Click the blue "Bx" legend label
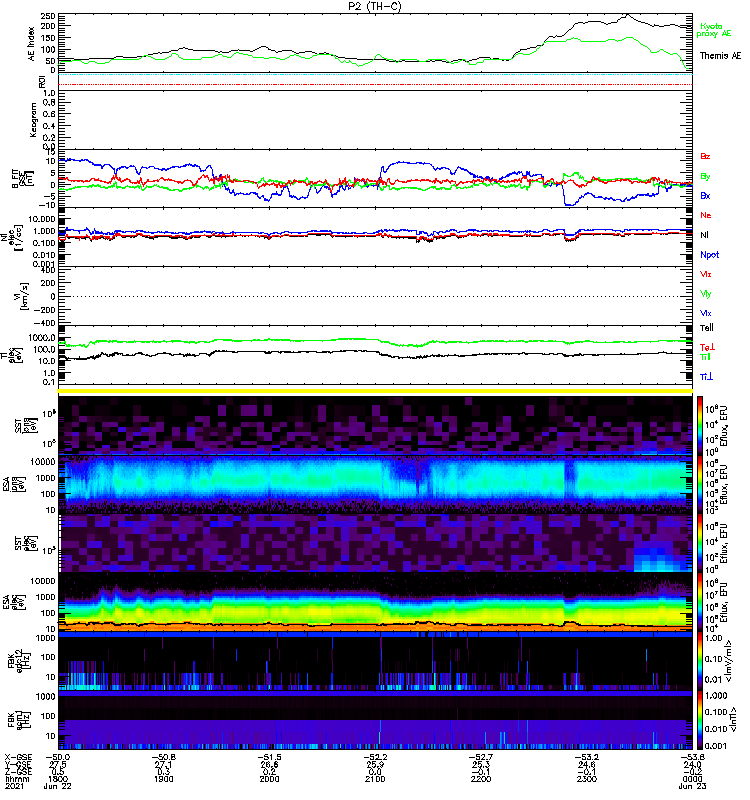 point(705,195)
